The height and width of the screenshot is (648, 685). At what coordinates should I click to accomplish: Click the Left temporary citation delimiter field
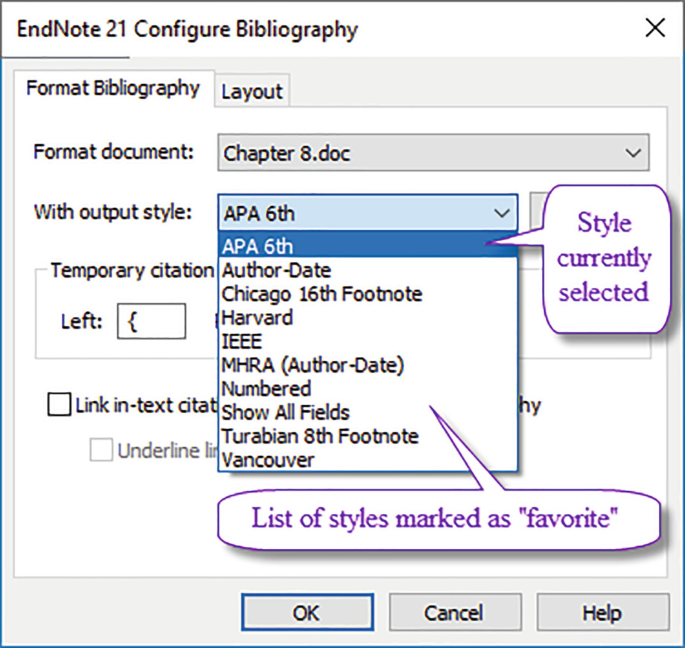(x=151, y=323)
